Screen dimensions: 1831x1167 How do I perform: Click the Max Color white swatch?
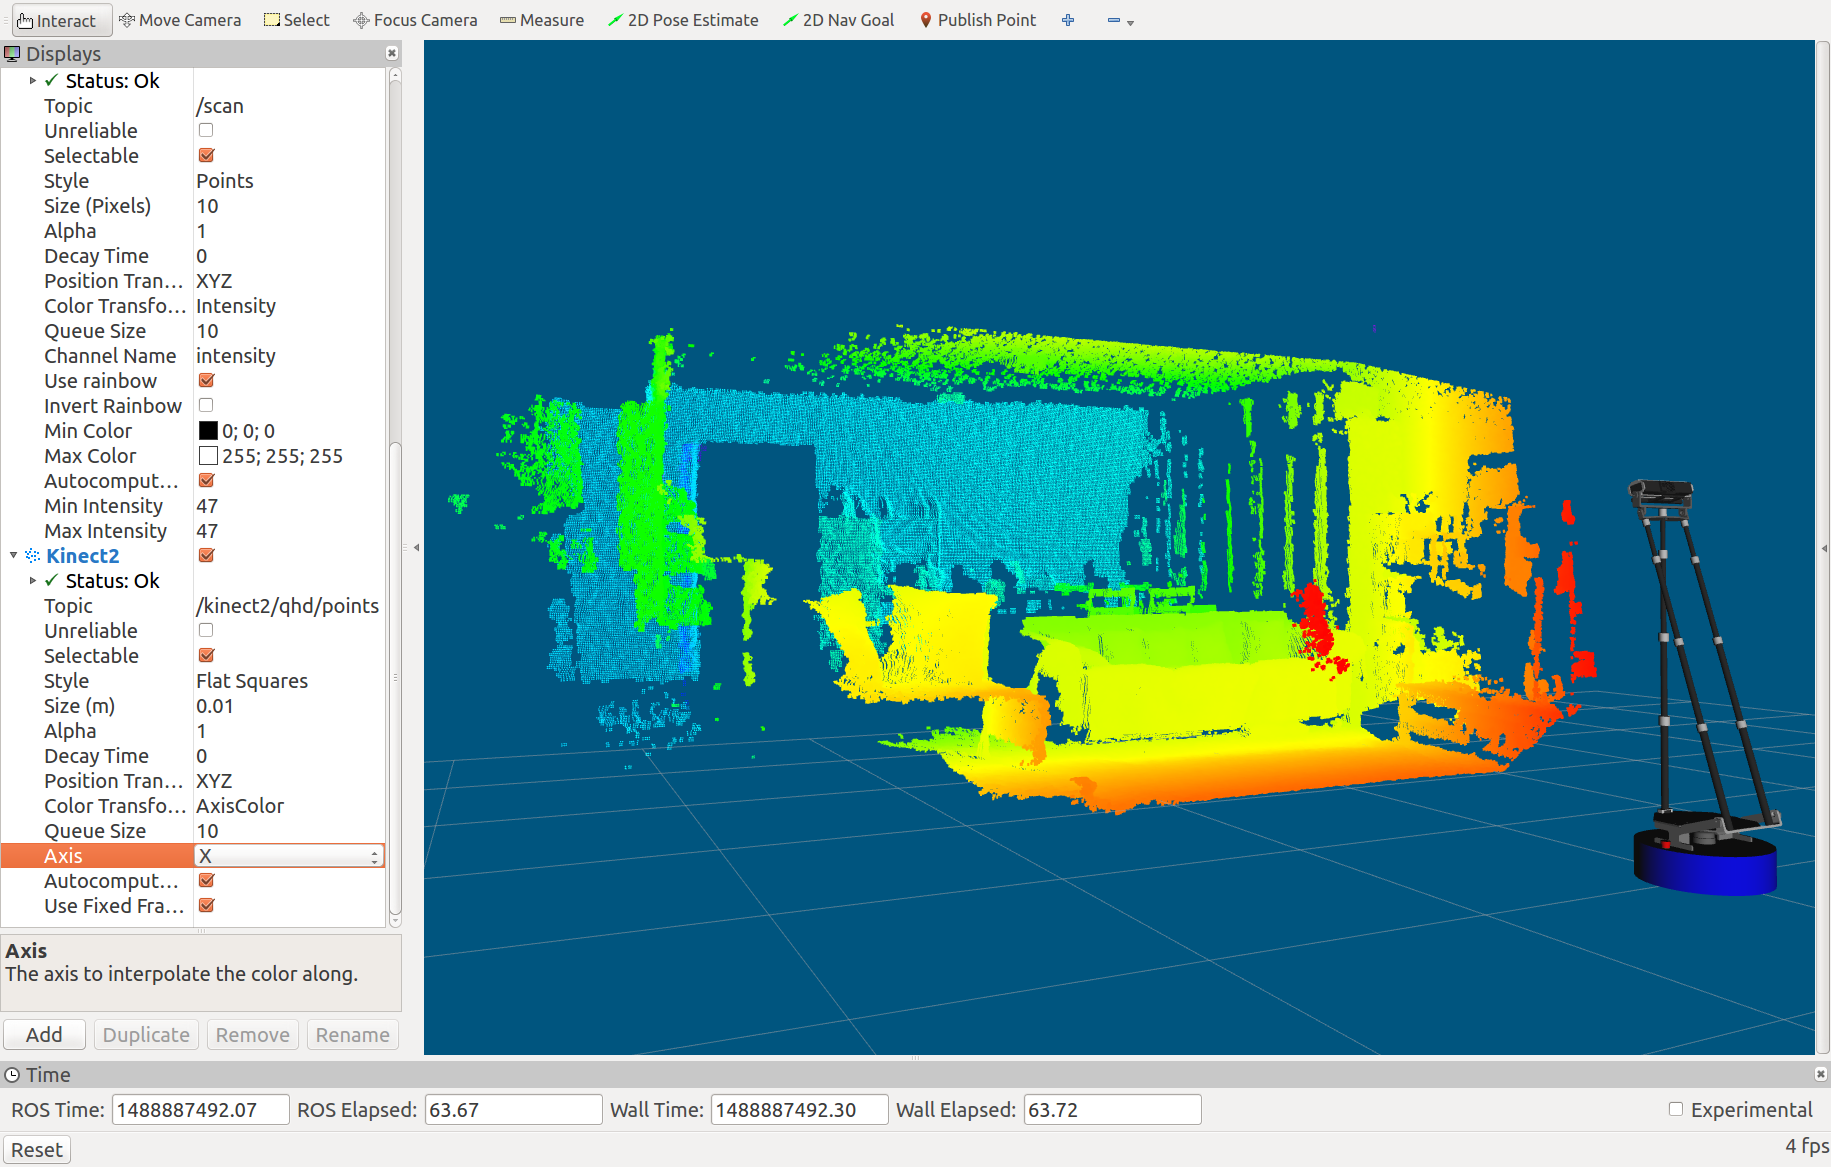tap(208, 456)
